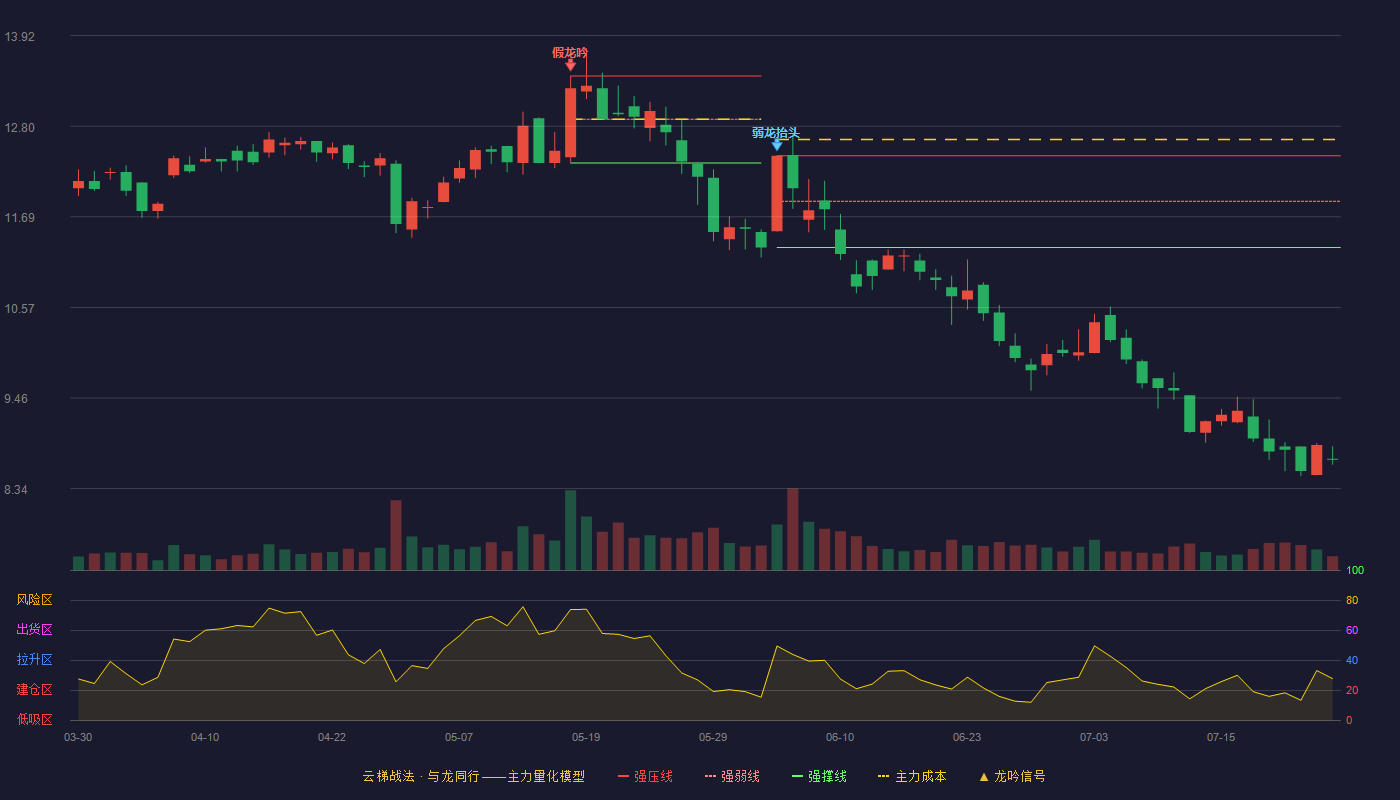Click the 04-22 date axis label
Screen dimensions: 1400x800
pyautogui.click(x=332, y=737)
